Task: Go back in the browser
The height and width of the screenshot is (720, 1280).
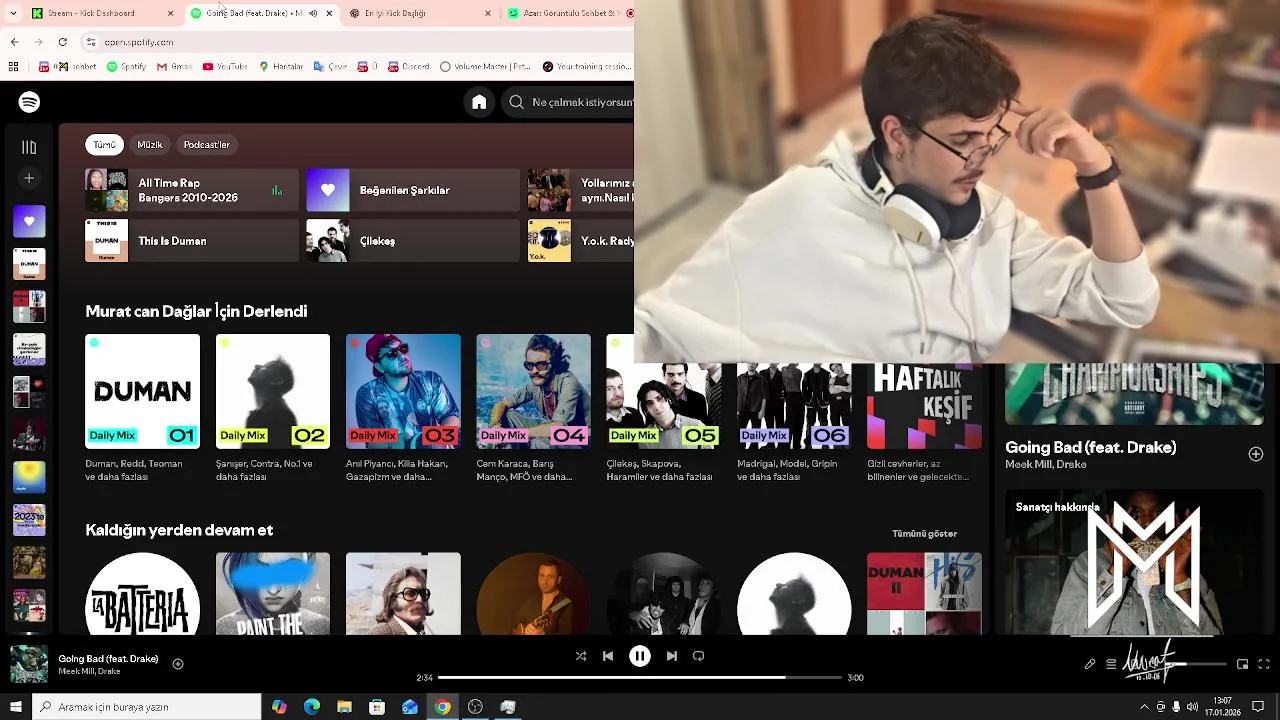Action: pos(14,42)
